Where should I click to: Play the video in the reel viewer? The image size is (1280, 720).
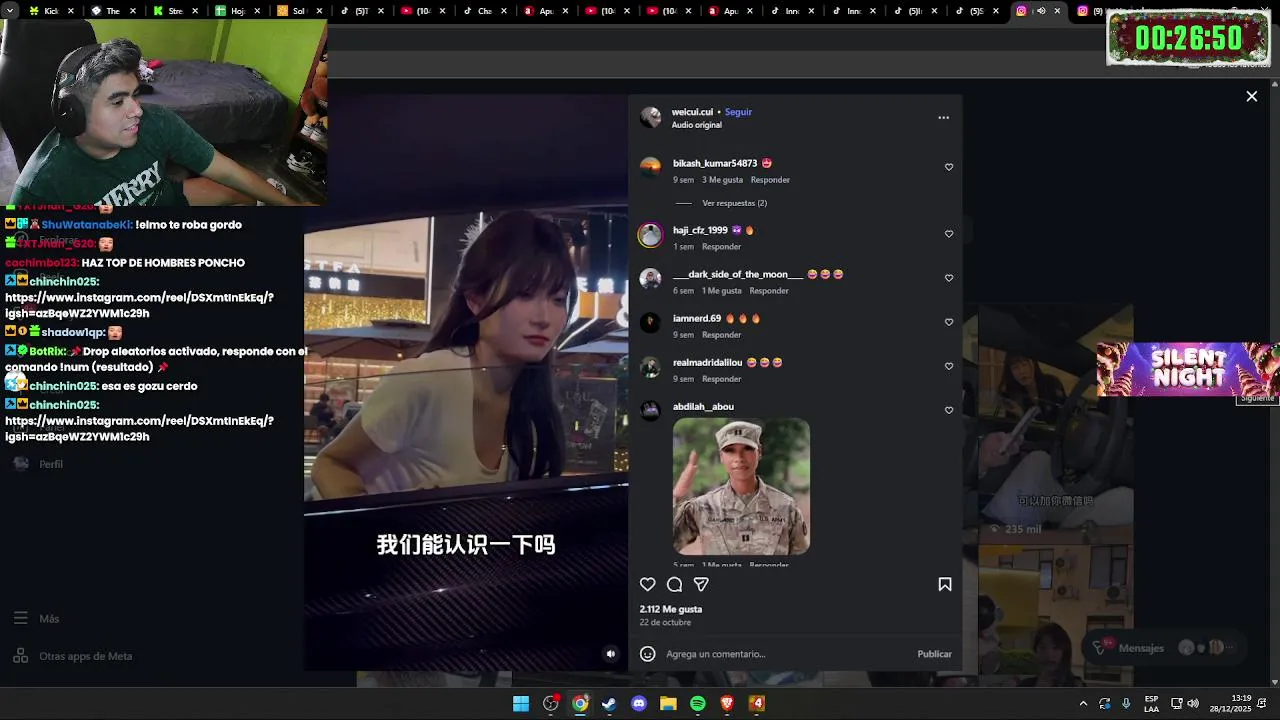coord(466,383)
